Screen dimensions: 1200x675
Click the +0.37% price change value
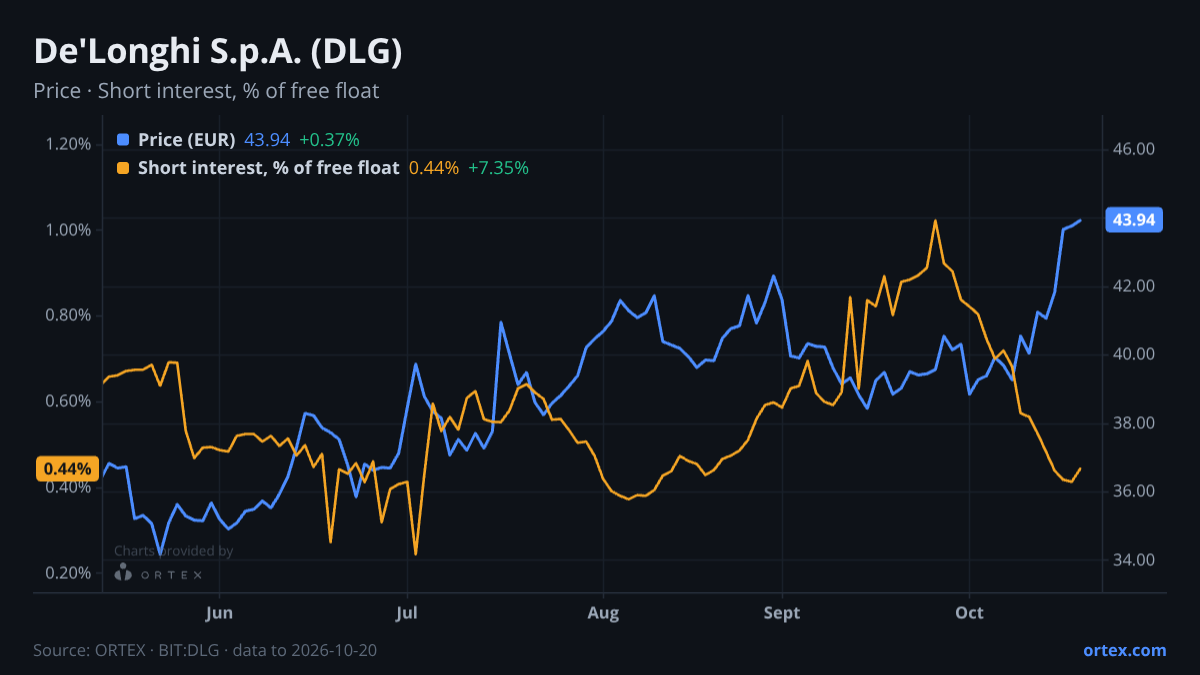(329, 139)
